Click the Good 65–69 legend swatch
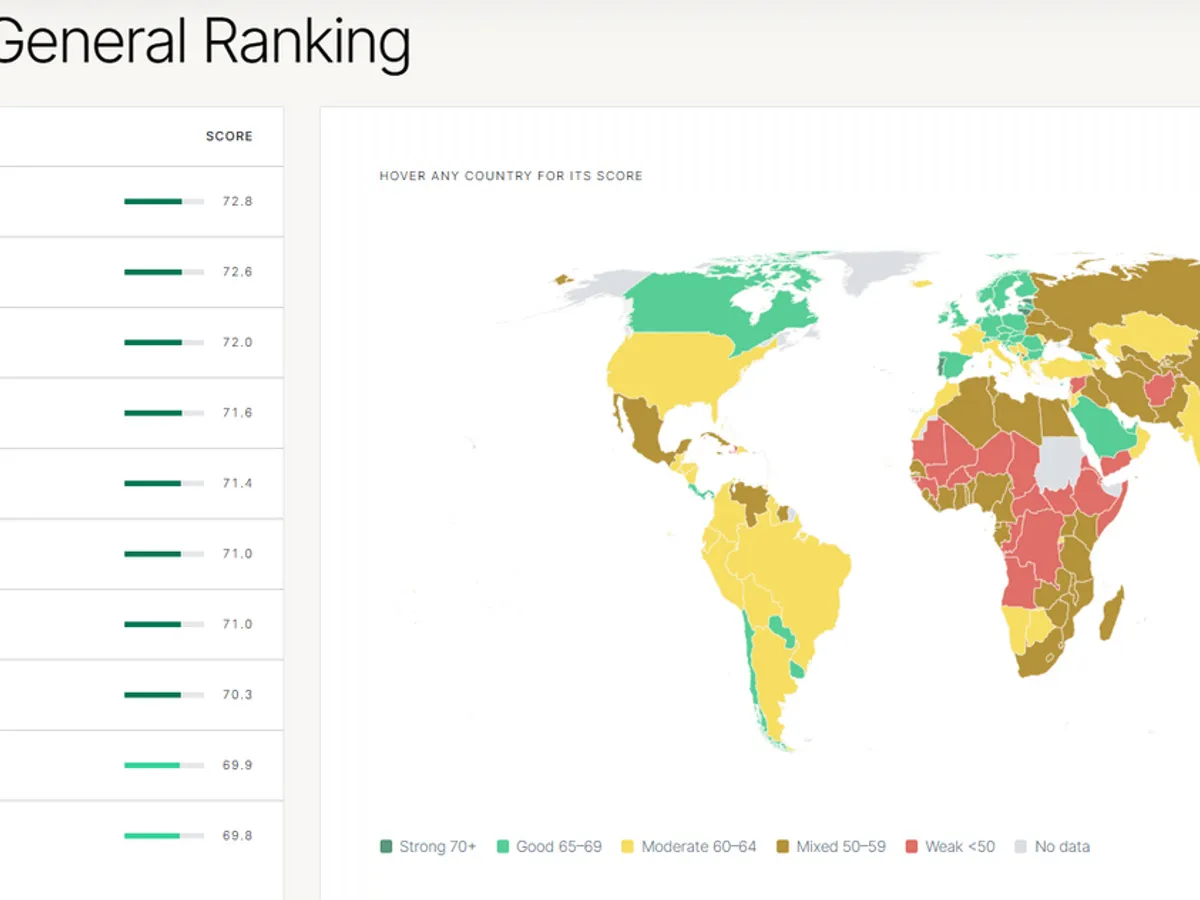 pyautogui.click(x=503, y=846)
